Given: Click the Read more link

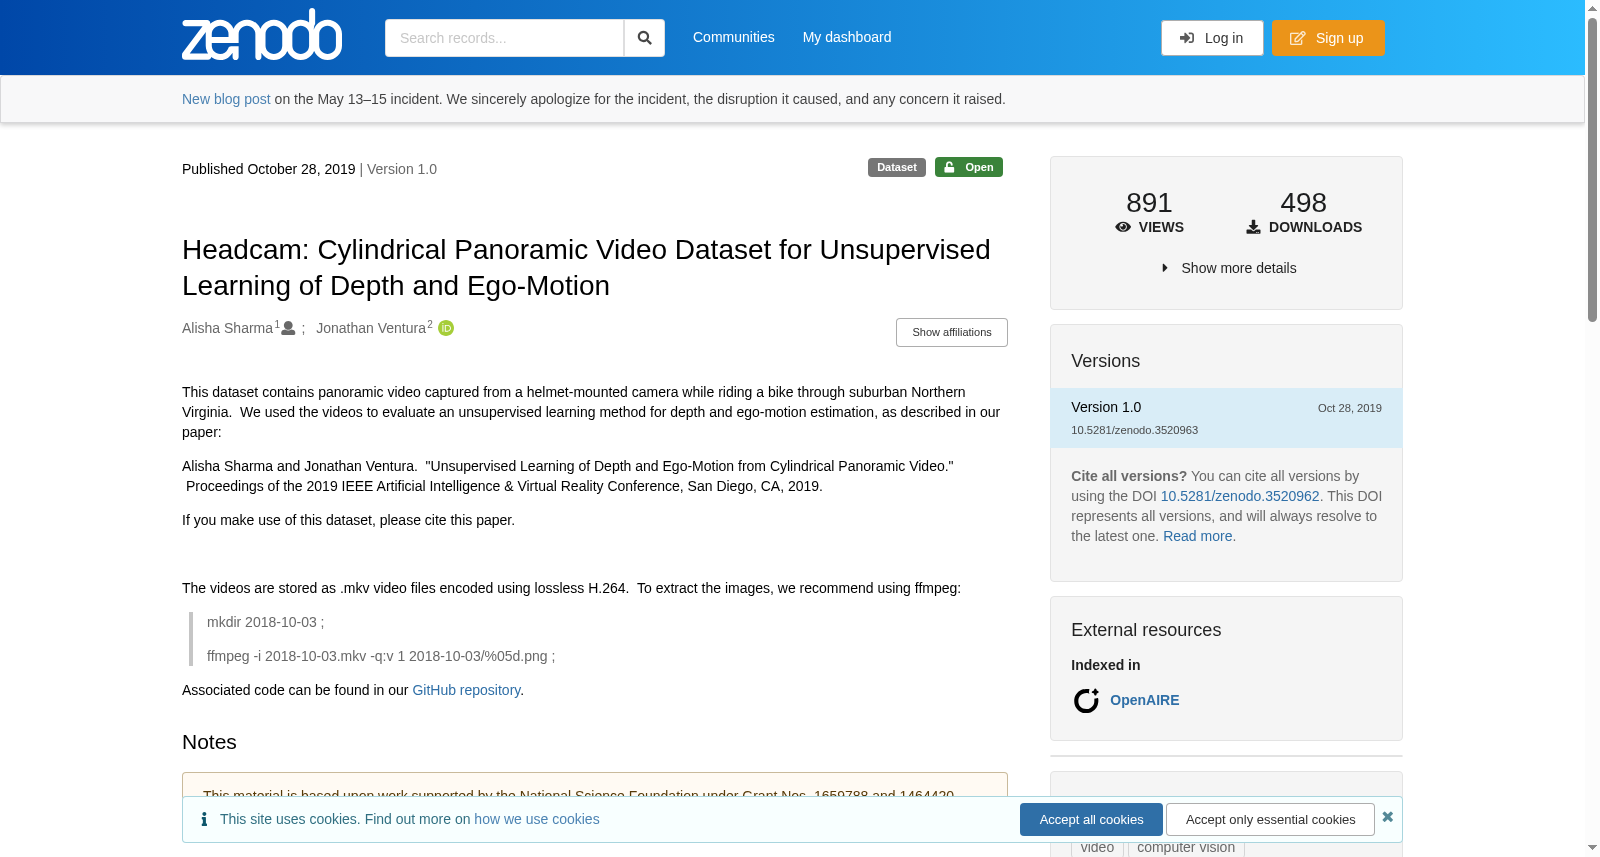Looking at the screenshot, I should coord(1197,536).
